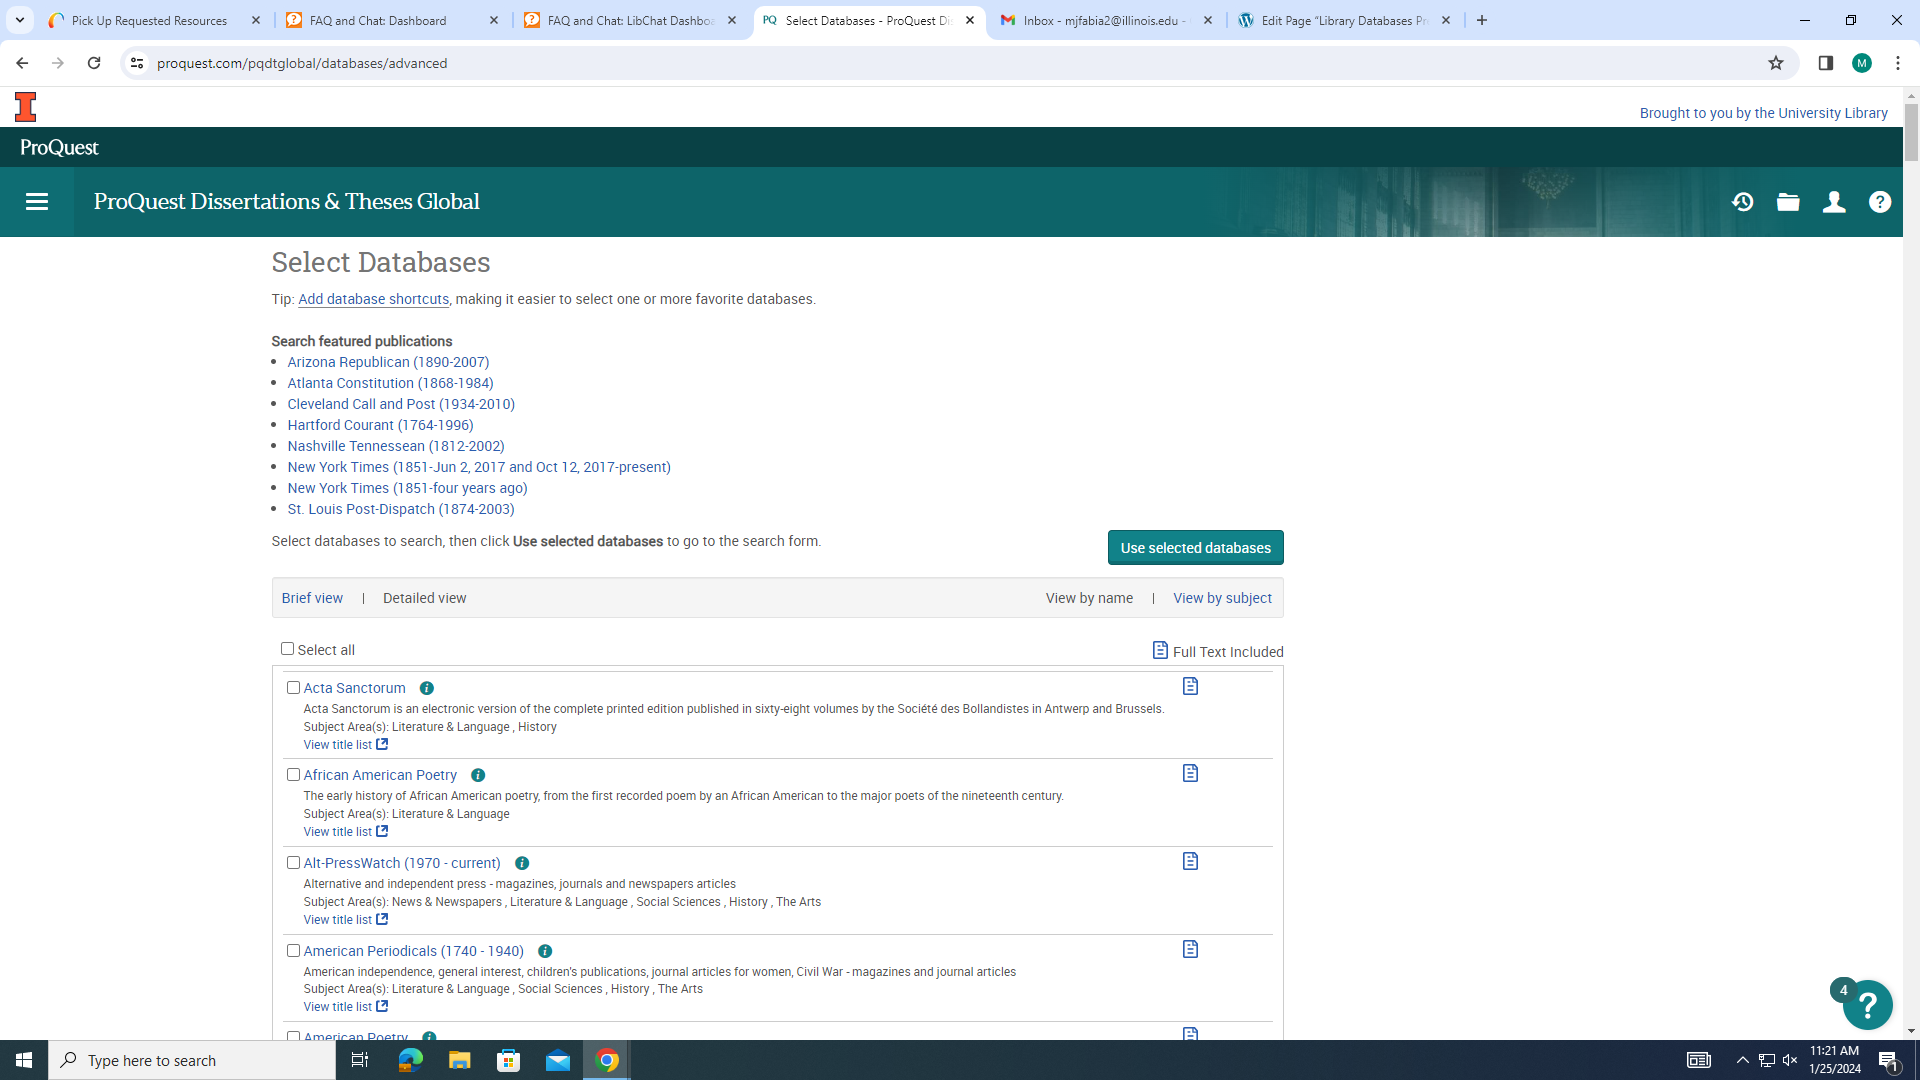Image resolution: width=1920 pixels, height=1080 pixels.
Task: Click full text icon for African American Poetry
Action: [x=1190, y=774]
